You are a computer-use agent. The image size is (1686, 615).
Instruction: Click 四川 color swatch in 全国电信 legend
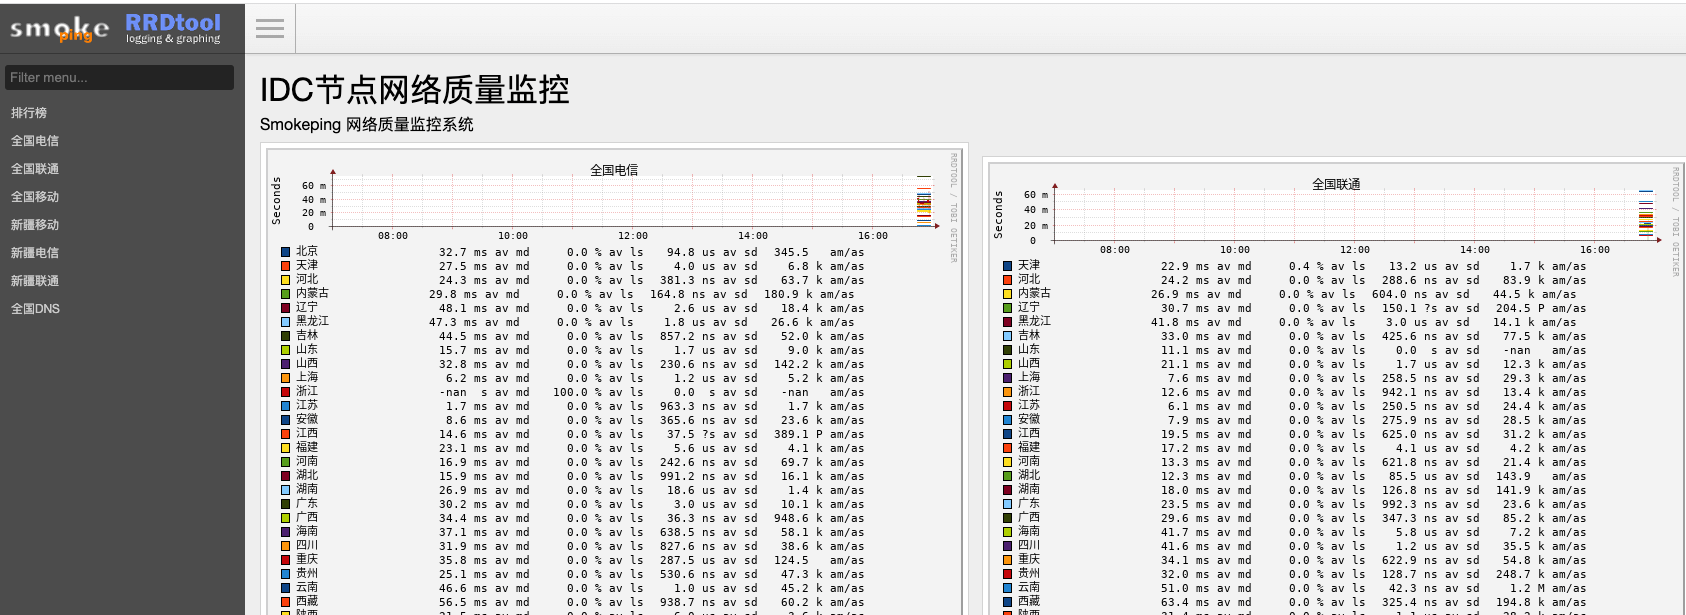coord(286,546)
